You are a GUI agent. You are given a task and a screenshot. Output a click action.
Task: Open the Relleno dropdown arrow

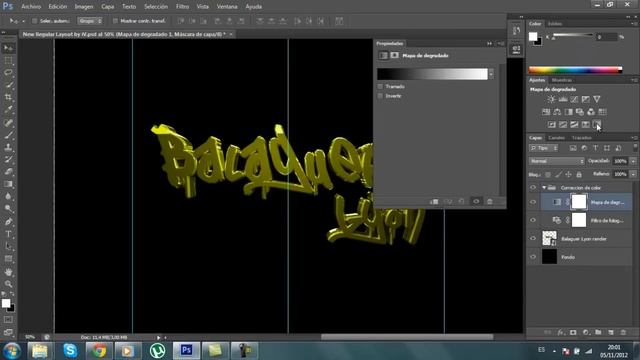(633, 174)
